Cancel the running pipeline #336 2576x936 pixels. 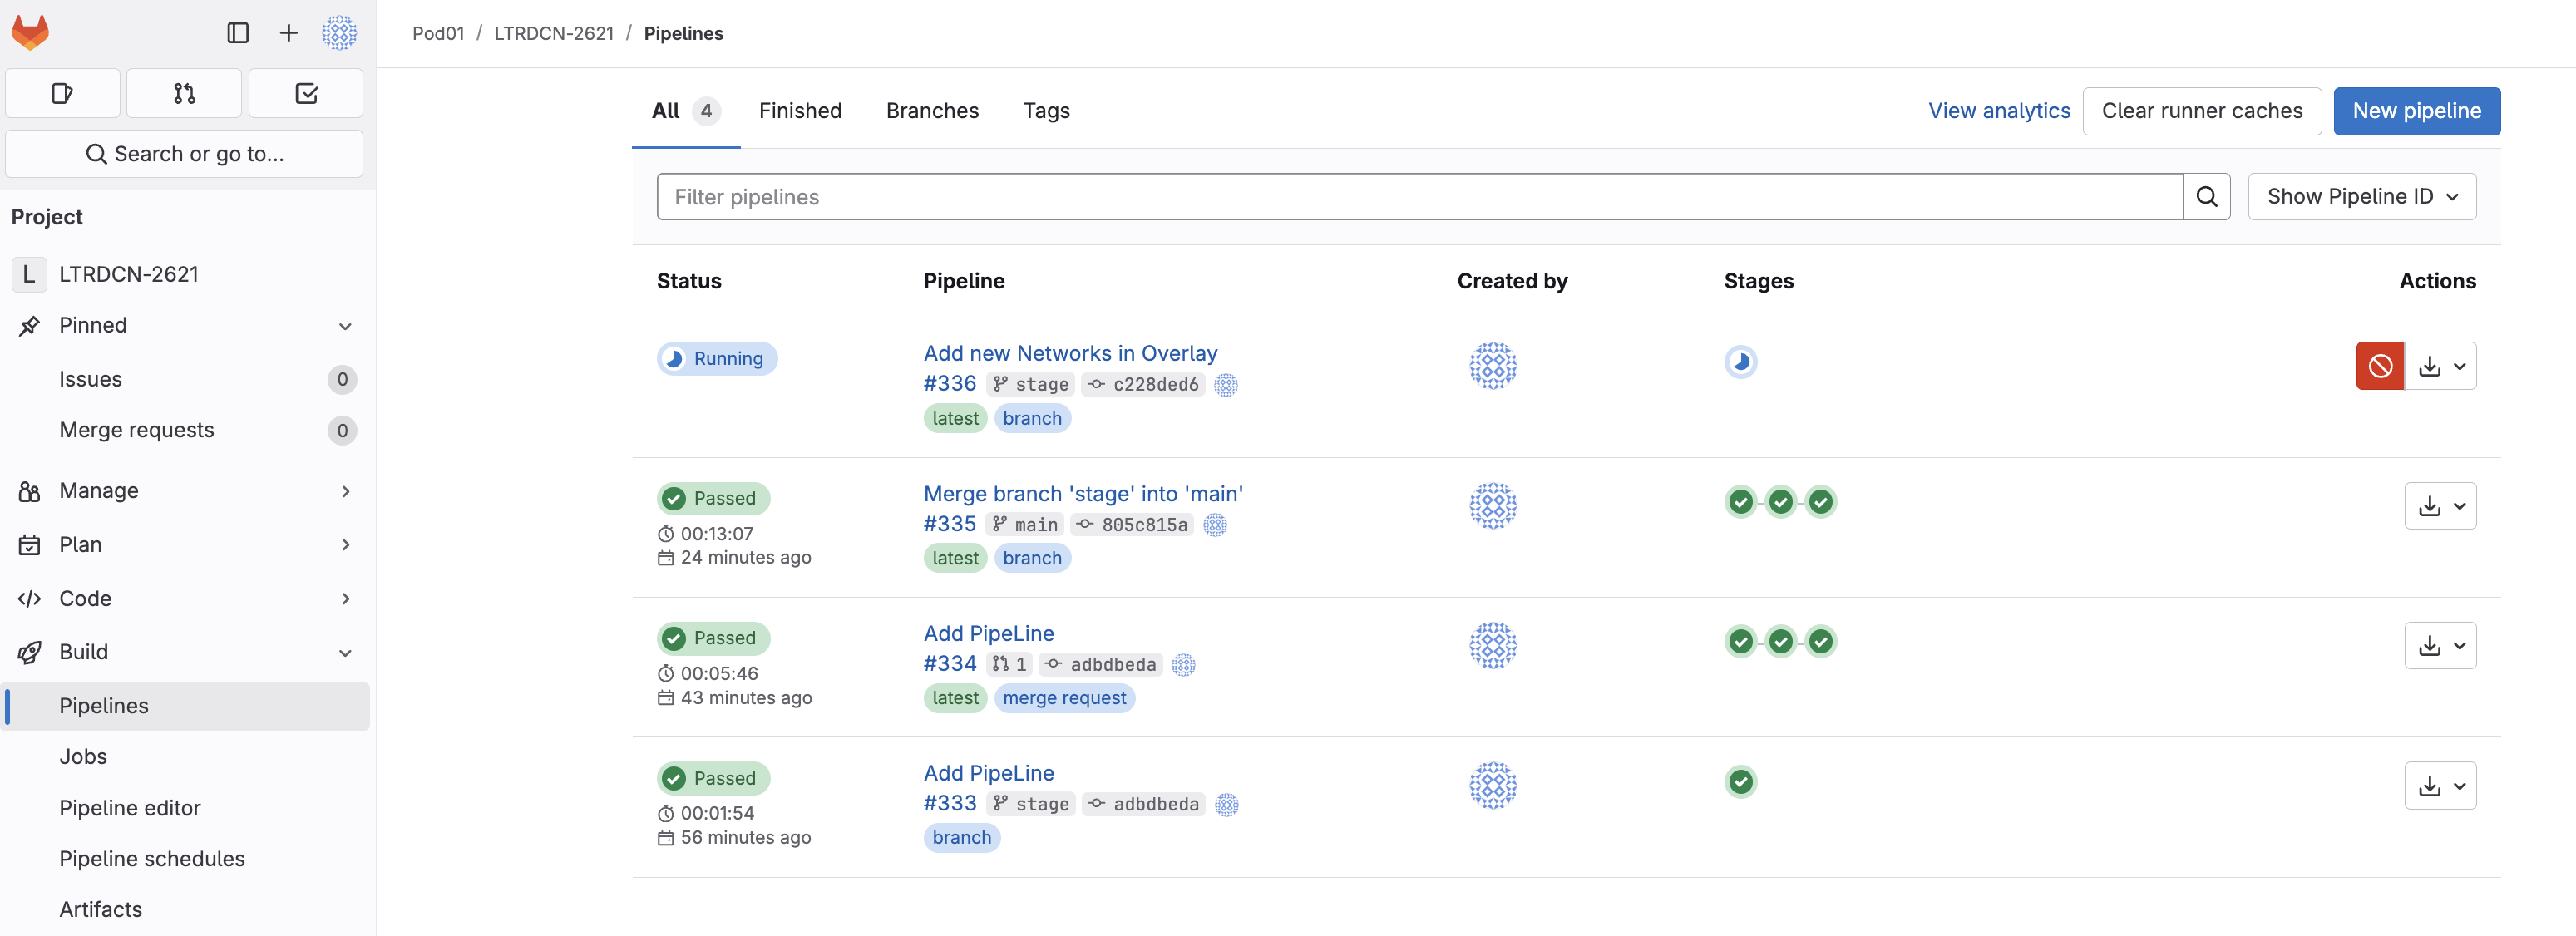point(2379,366)
